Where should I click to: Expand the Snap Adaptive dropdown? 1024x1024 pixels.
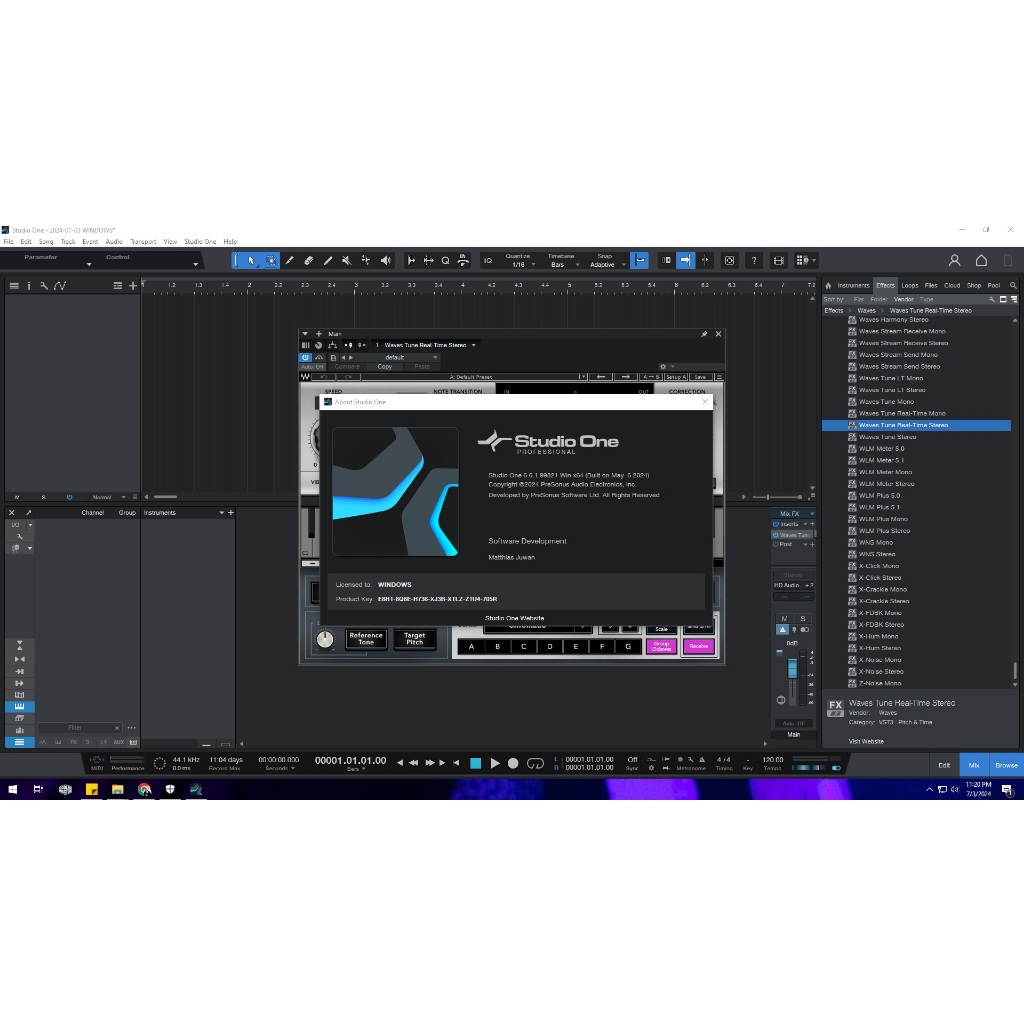(605, 265)
